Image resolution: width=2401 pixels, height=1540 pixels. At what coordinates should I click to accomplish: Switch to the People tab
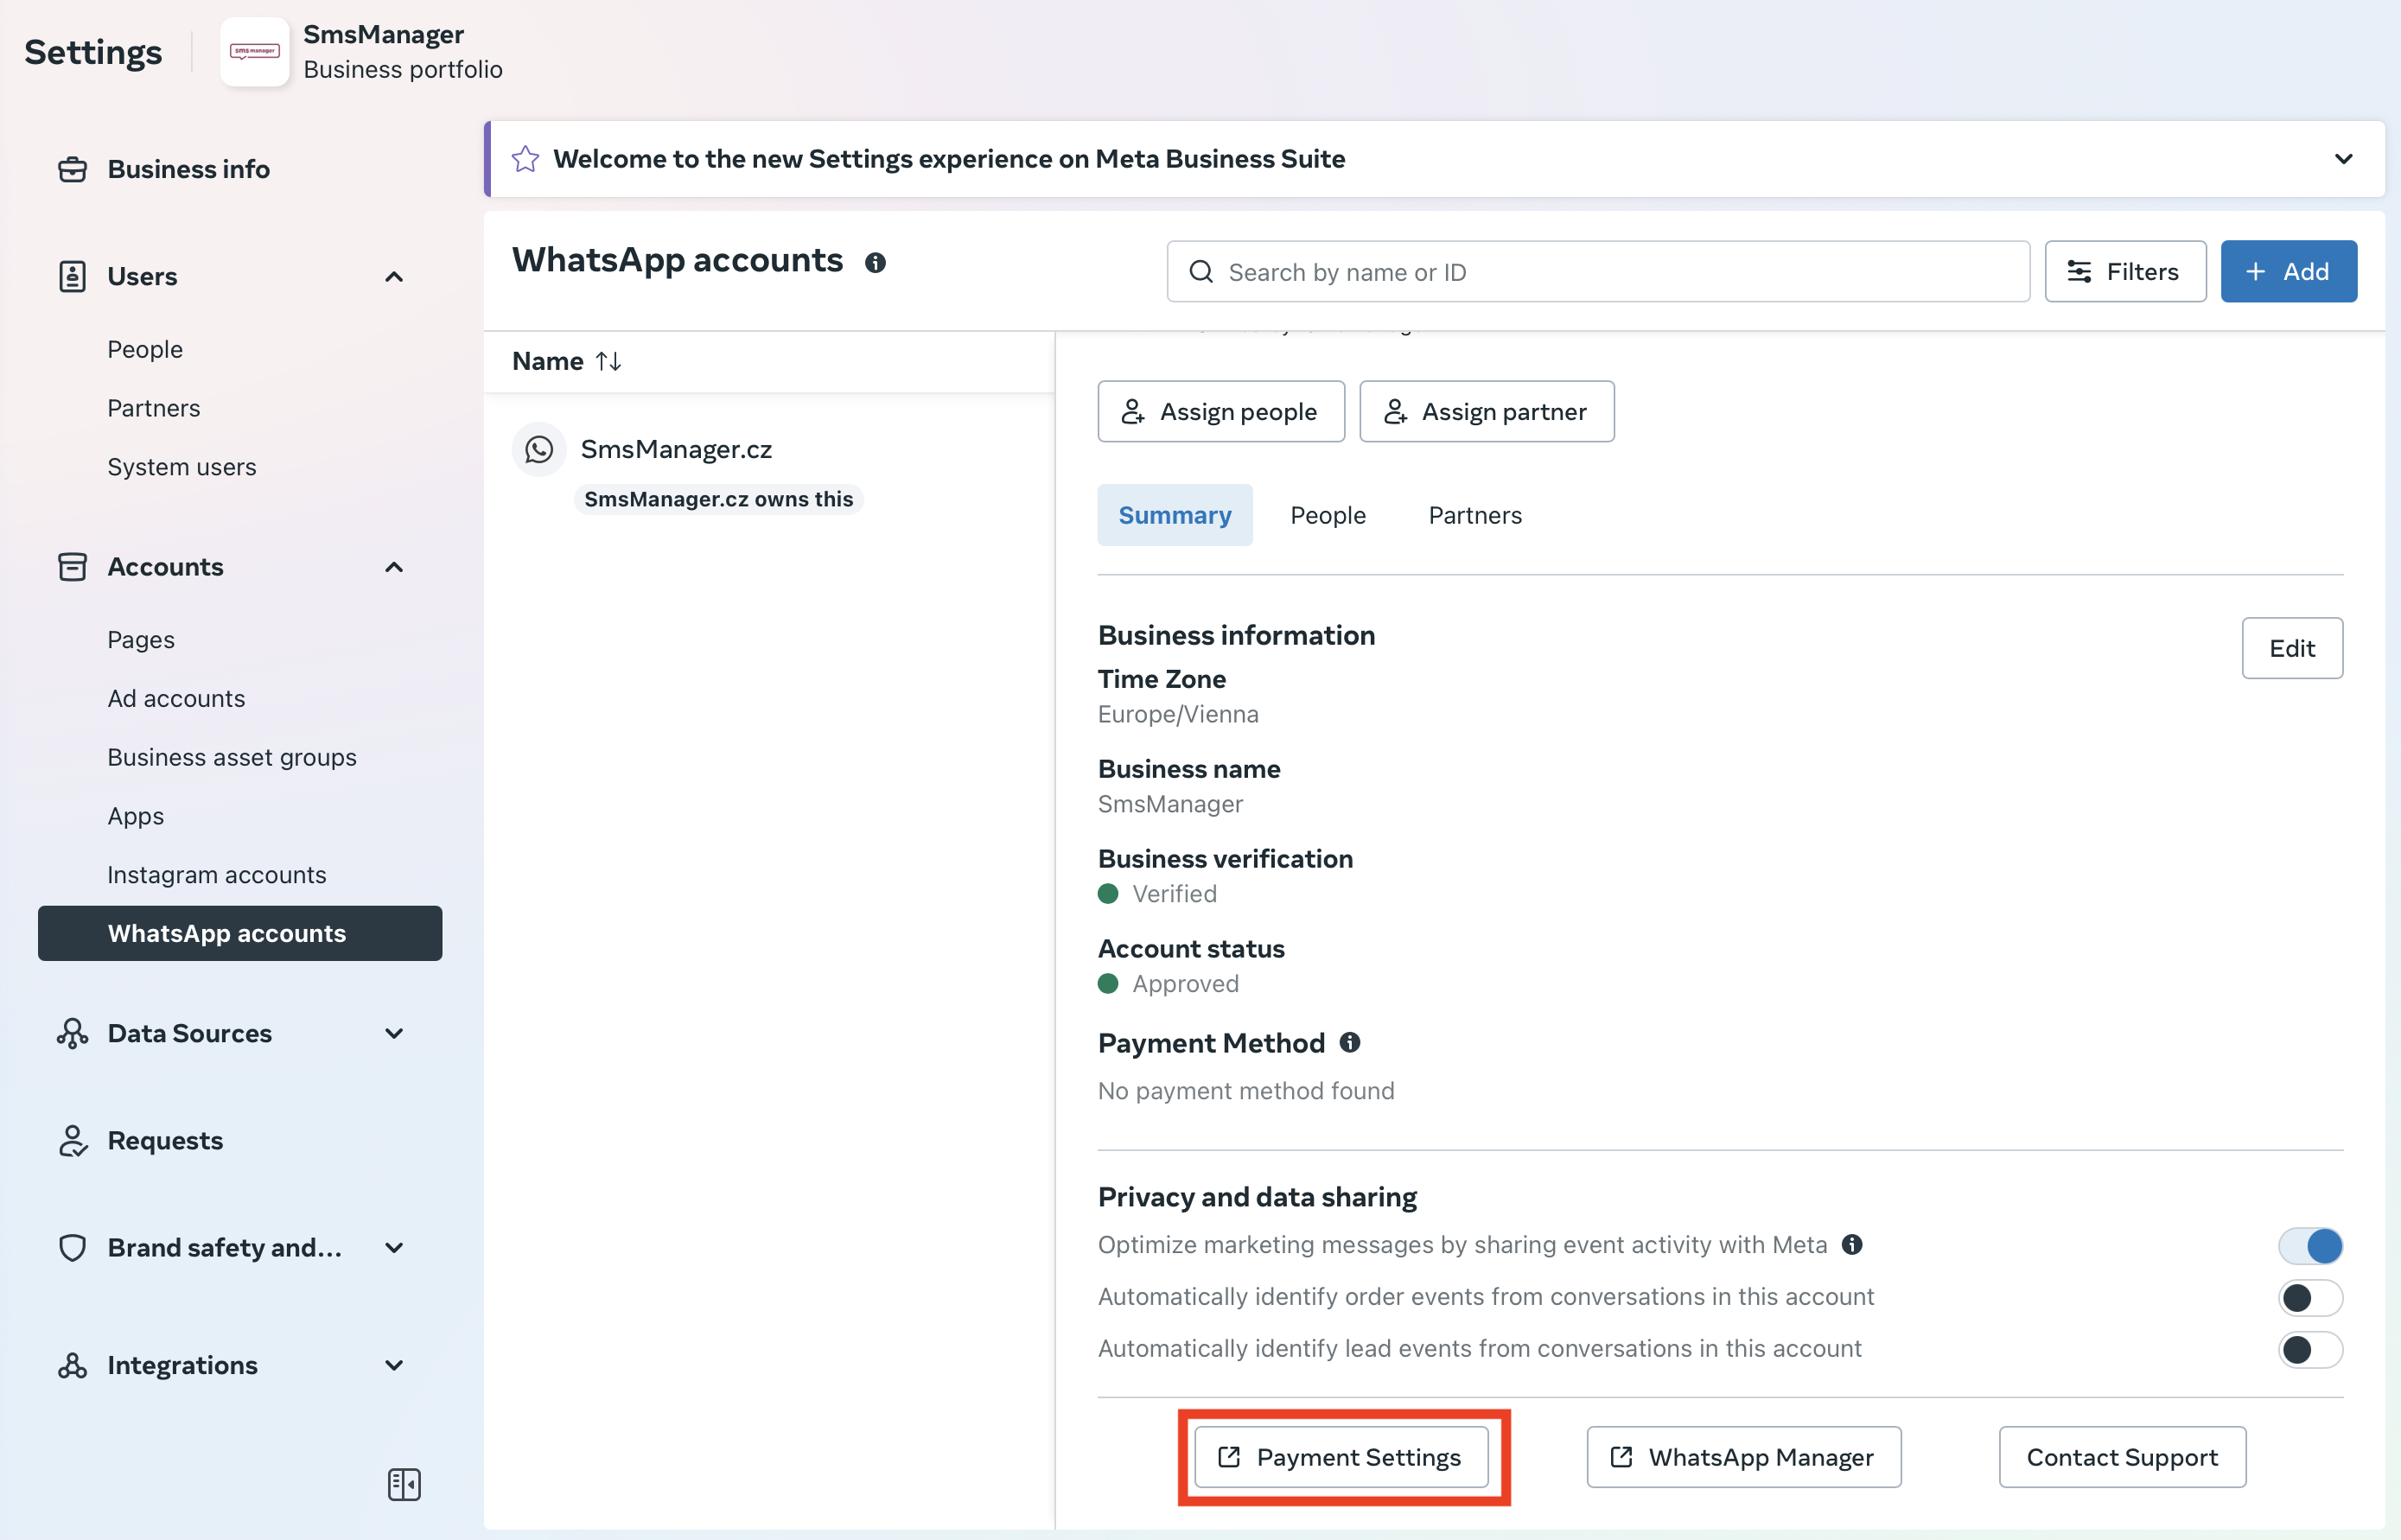tap(1327, 515)
